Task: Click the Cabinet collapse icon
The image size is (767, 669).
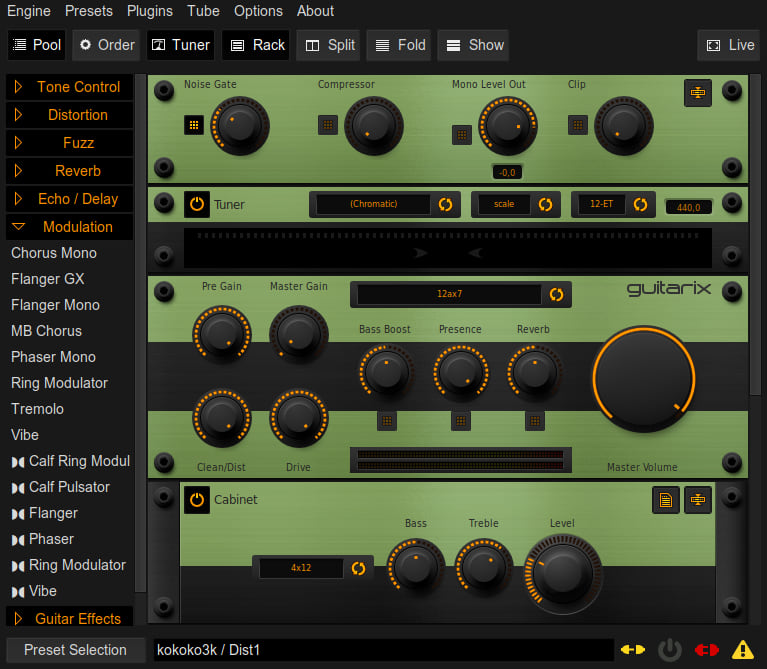Action: tap(698, 500)
